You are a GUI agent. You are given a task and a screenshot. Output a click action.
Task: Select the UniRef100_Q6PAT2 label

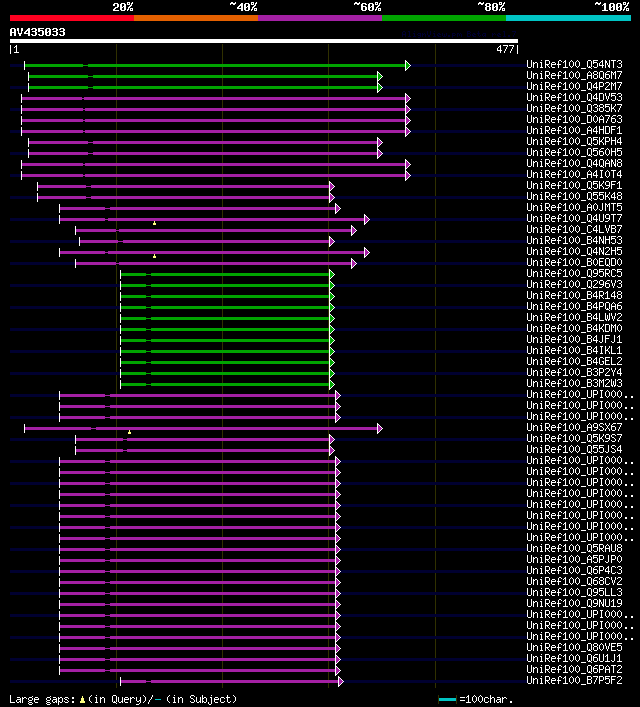coord(574,670)
